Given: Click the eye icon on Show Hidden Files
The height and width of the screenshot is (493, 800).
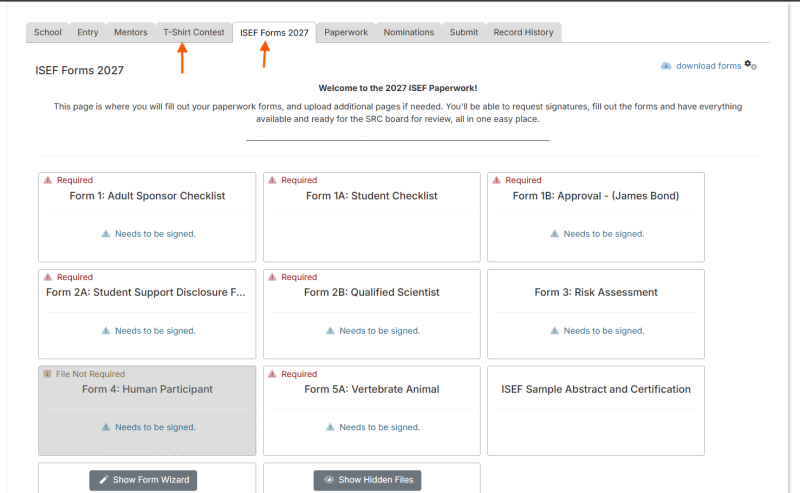Looking at the screenshot, I should pos(329,480).
